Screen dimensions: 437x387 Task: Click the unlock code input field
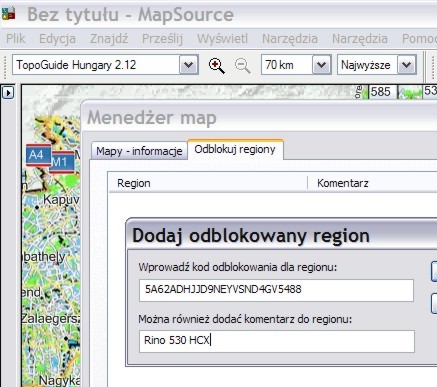276,290
